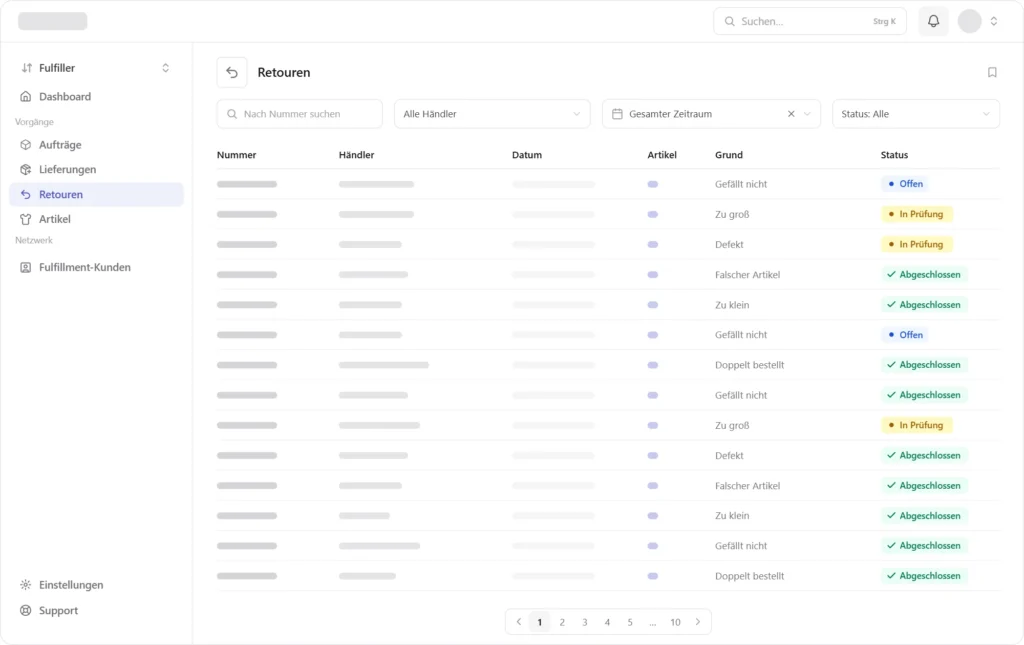Open the user avatar menu

point(969,21)
